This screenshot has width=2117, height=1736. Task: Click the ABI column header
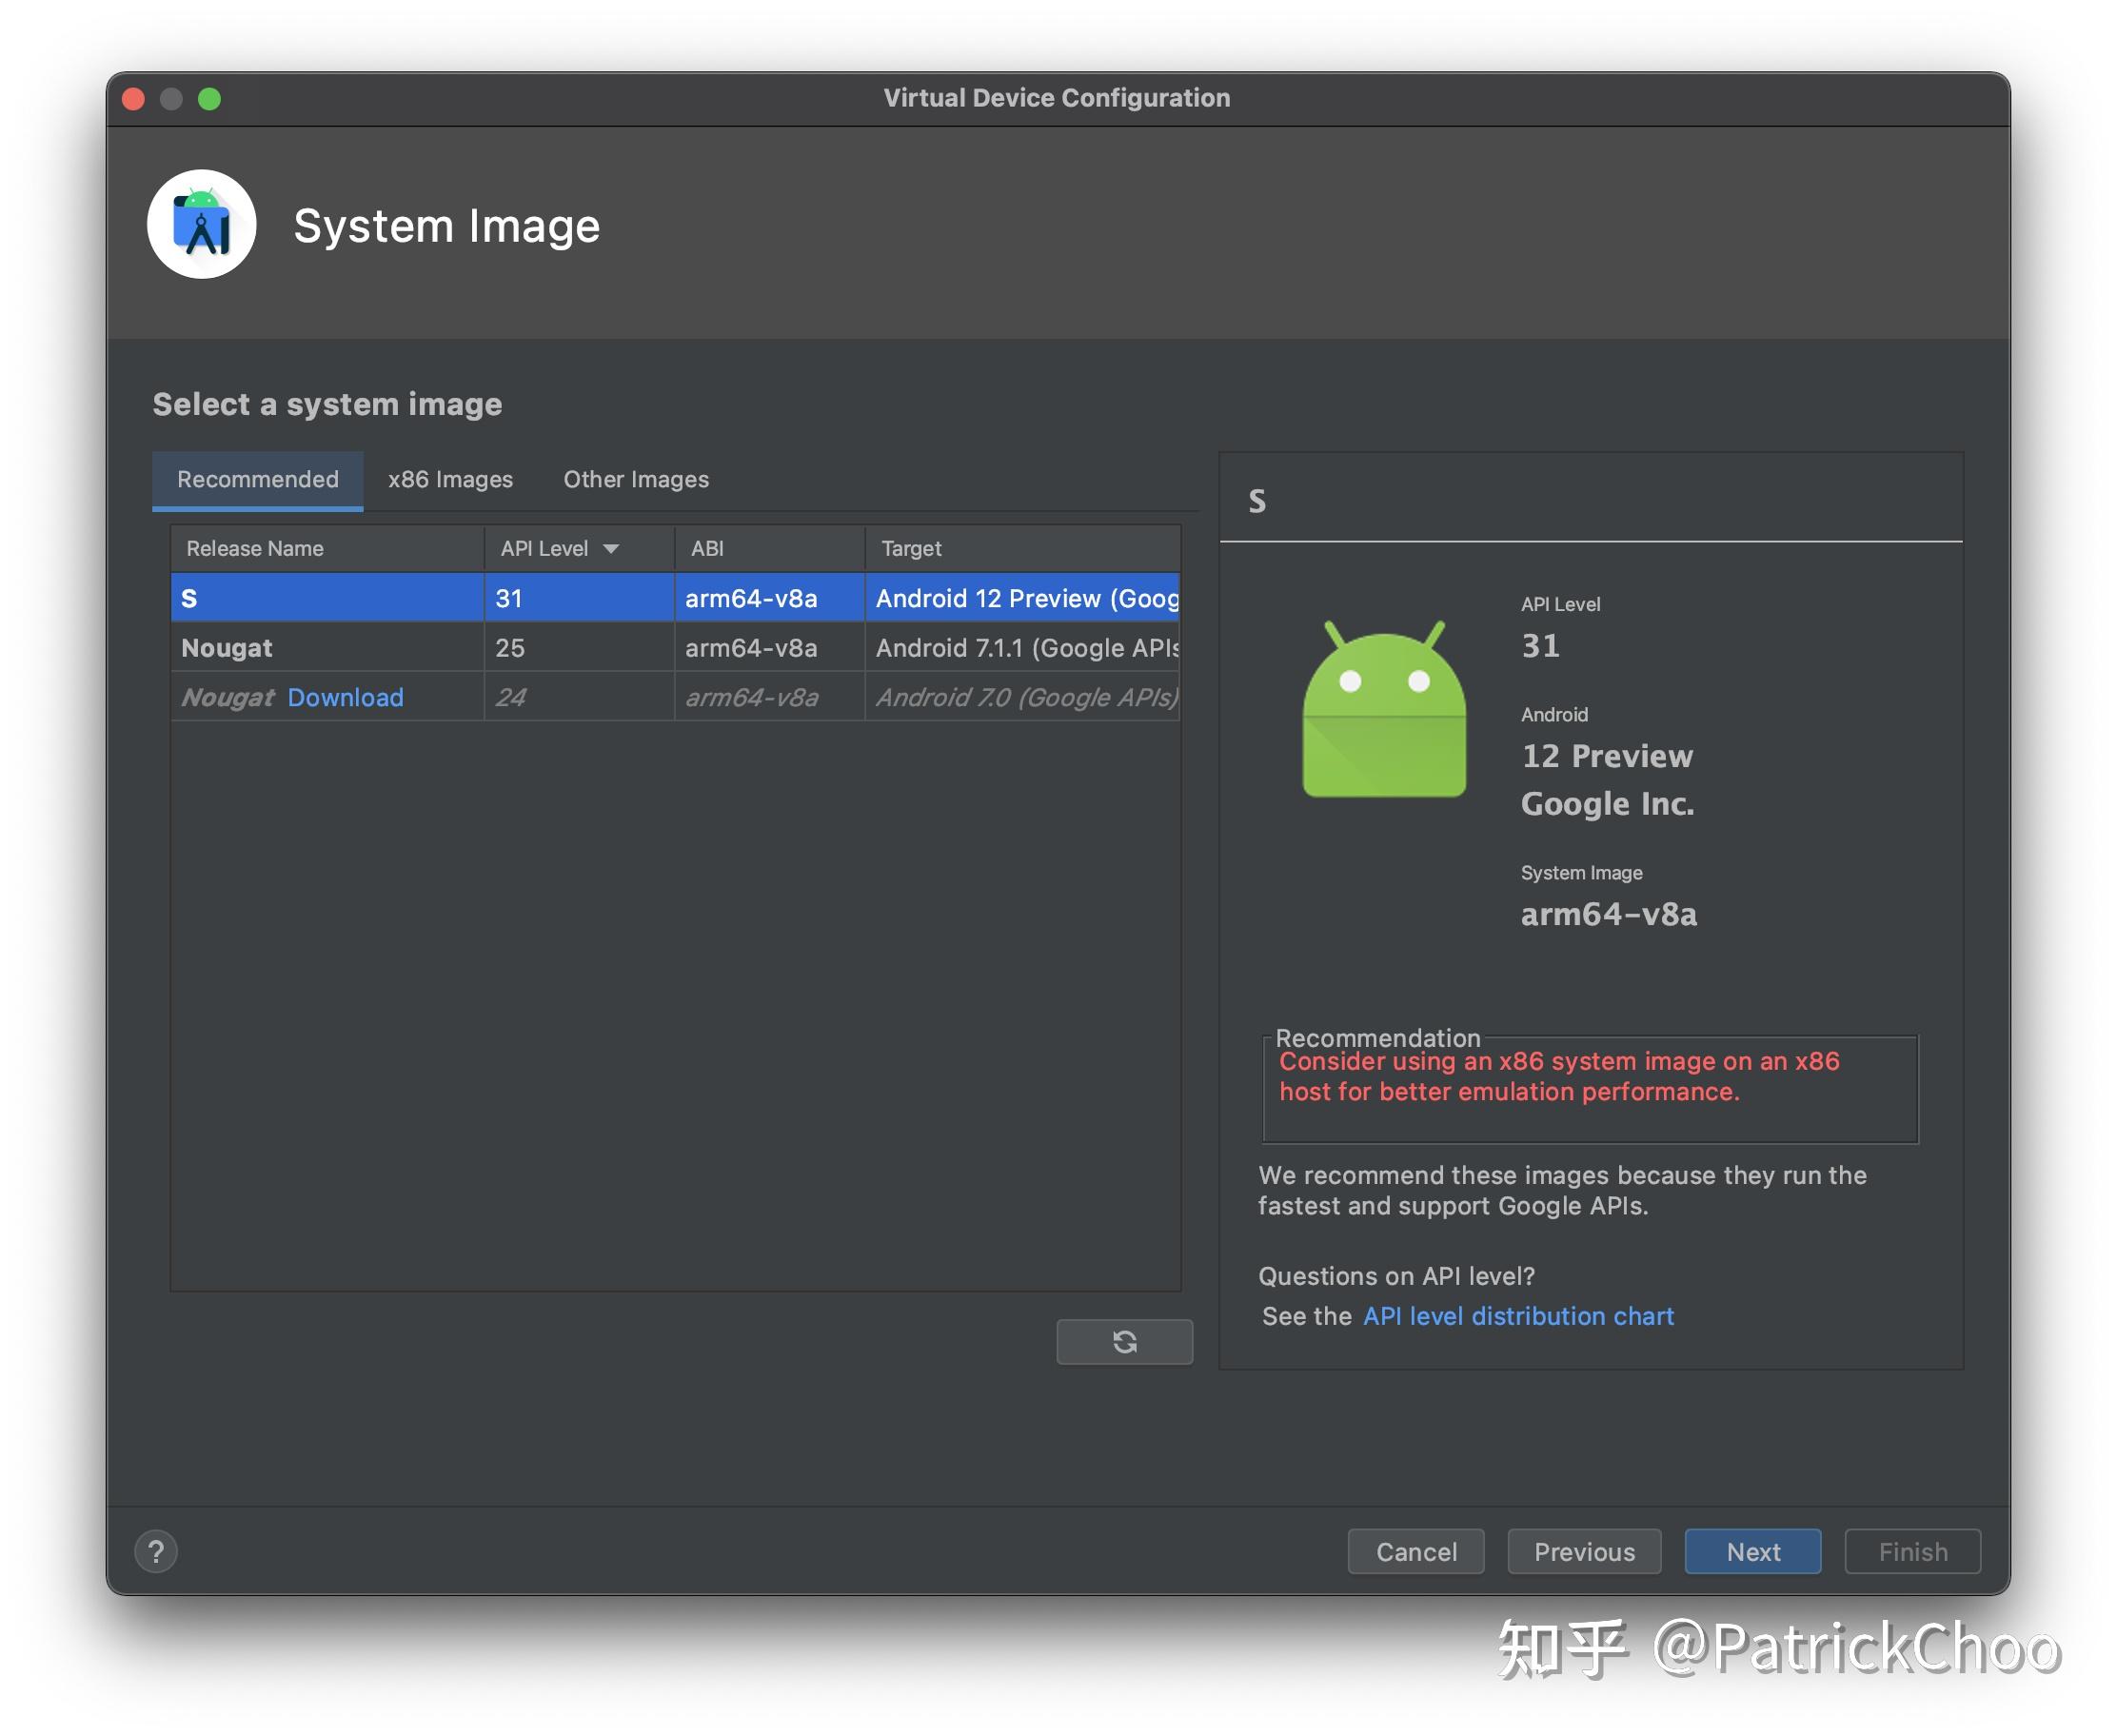coord(706,548)
